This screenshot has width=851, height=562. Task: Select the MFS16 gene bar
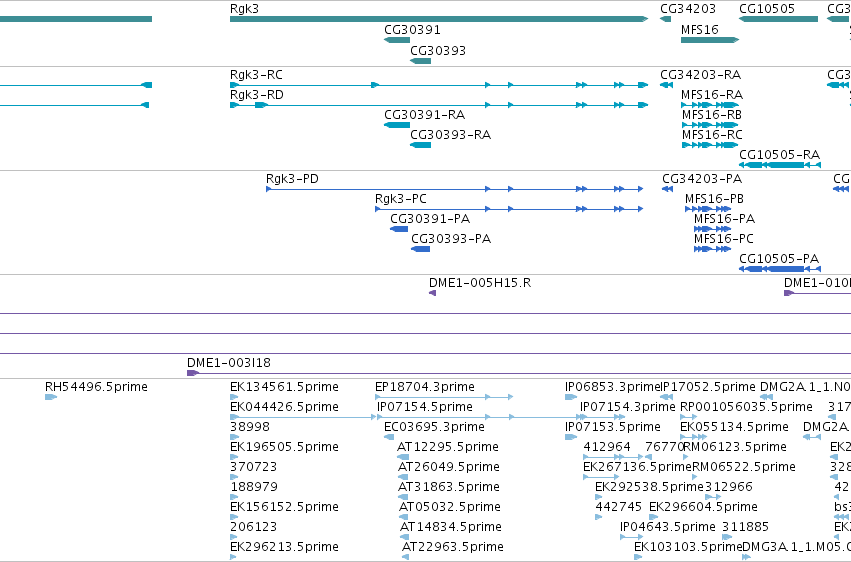click(710, 40)
